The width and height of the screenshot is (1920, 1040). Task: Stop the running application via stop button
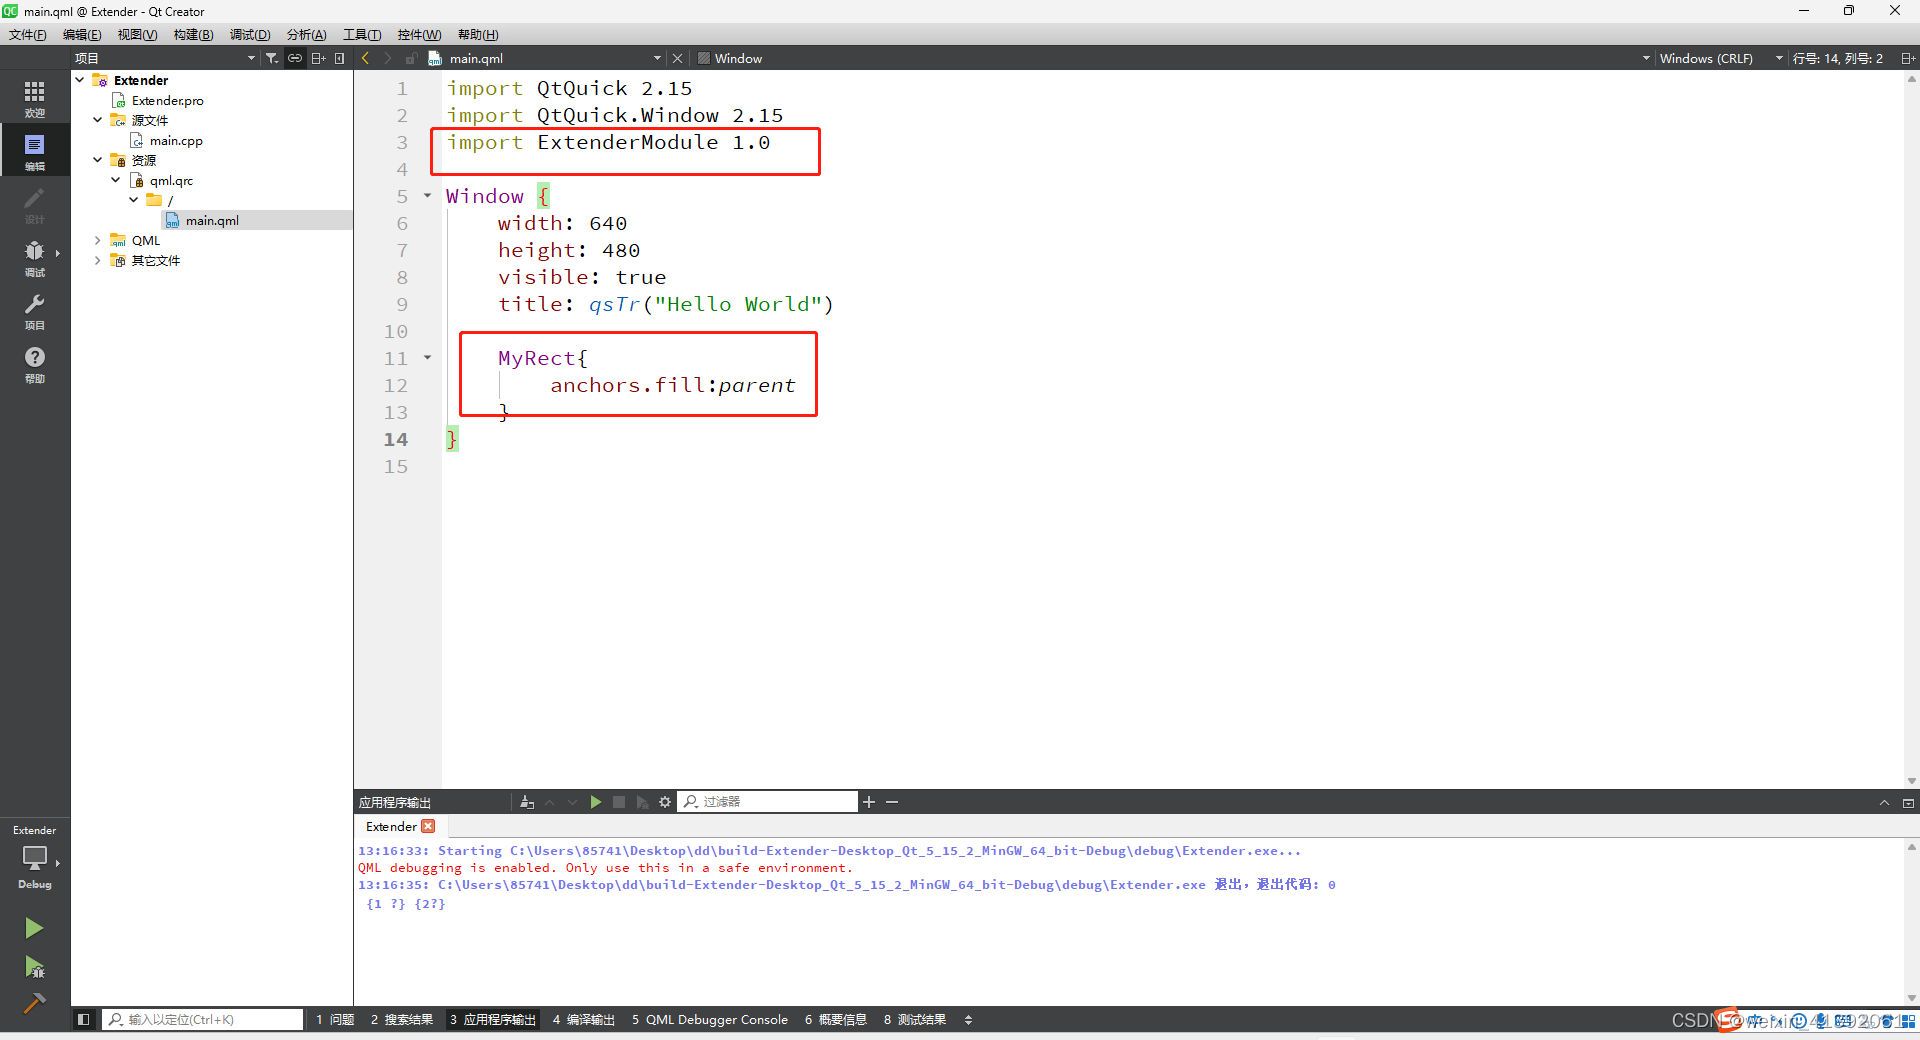click(x=619, y=801)
